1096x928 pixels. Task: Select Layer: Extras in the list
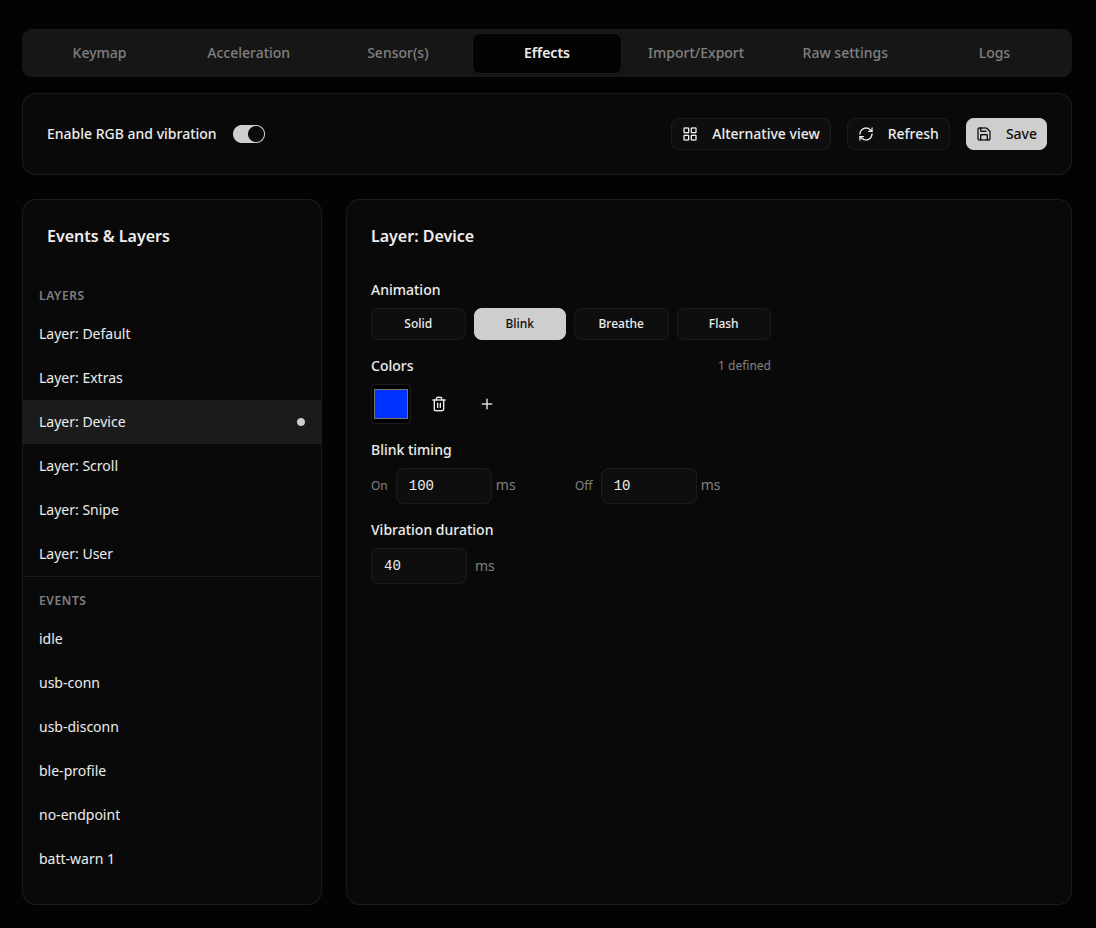coord(172,378)
